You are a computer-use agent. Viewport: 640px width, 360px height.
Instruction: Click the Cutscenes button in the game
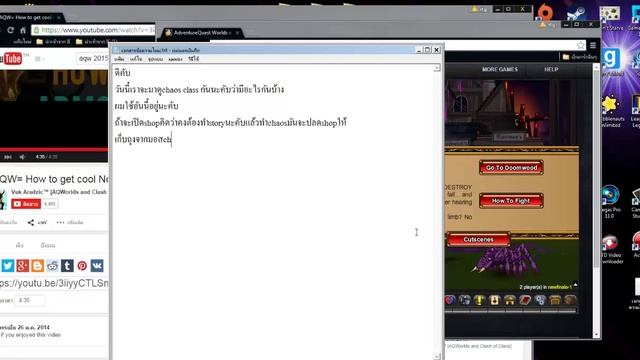(479, 240)
